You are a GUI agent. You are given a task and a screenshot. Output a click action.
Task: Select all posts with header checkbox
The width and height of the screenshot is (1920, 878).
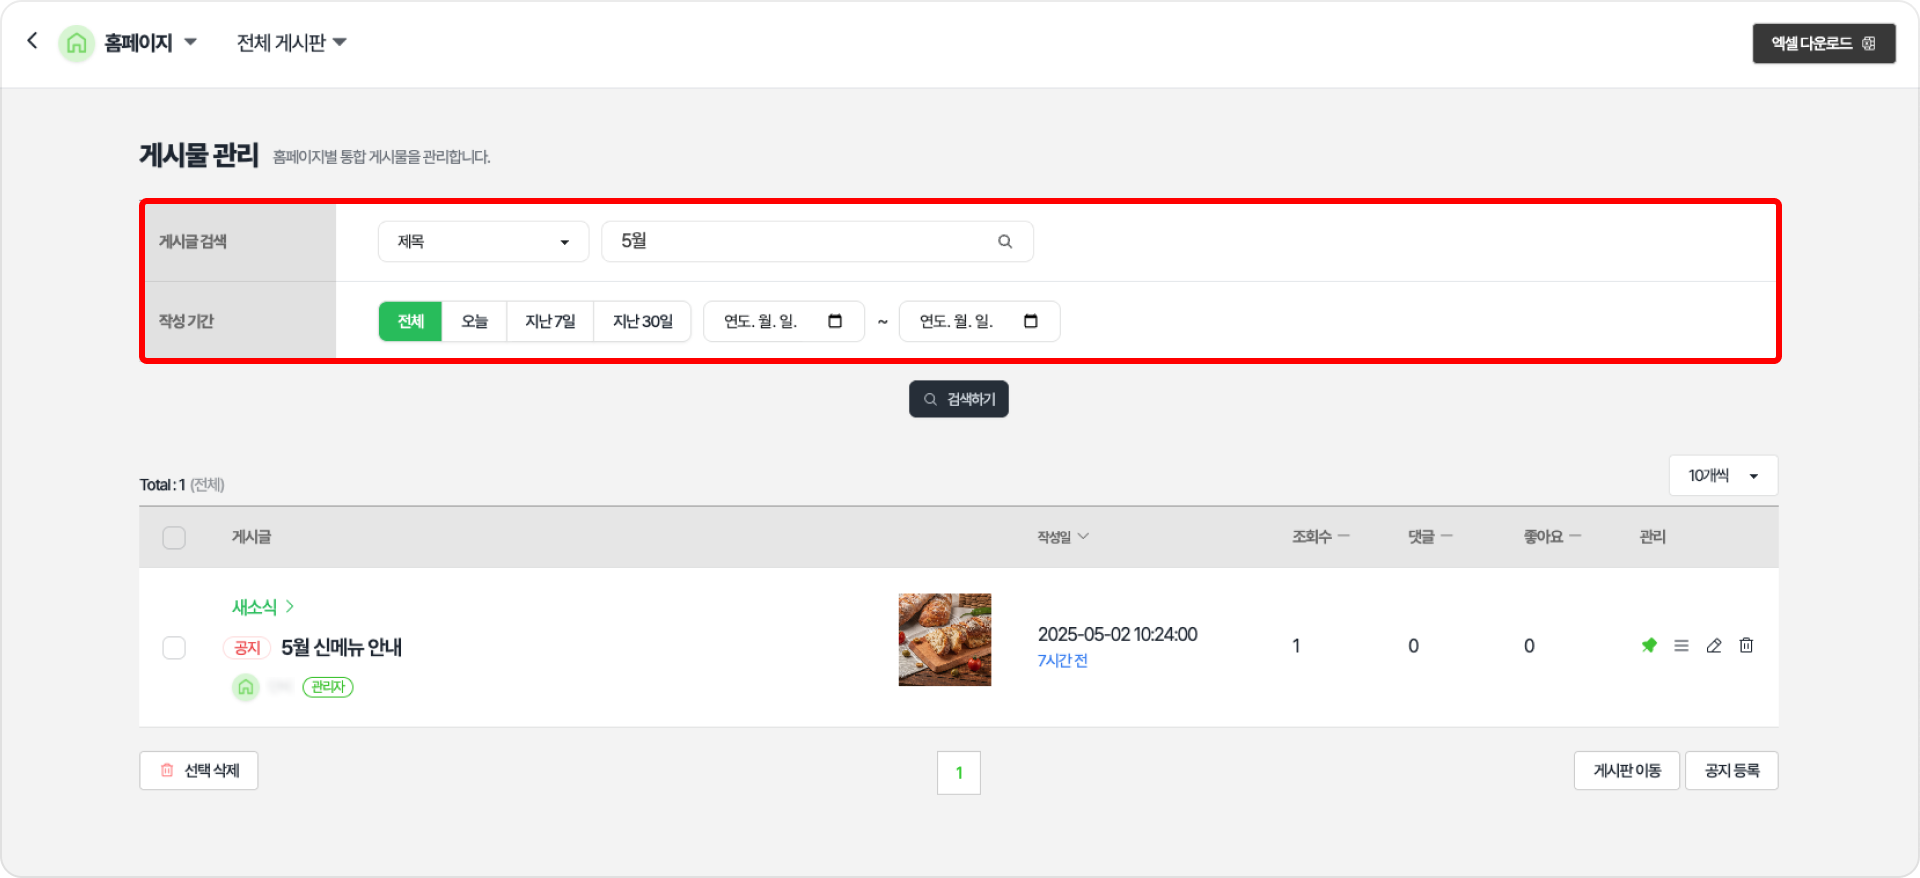(x=174, y=538)
